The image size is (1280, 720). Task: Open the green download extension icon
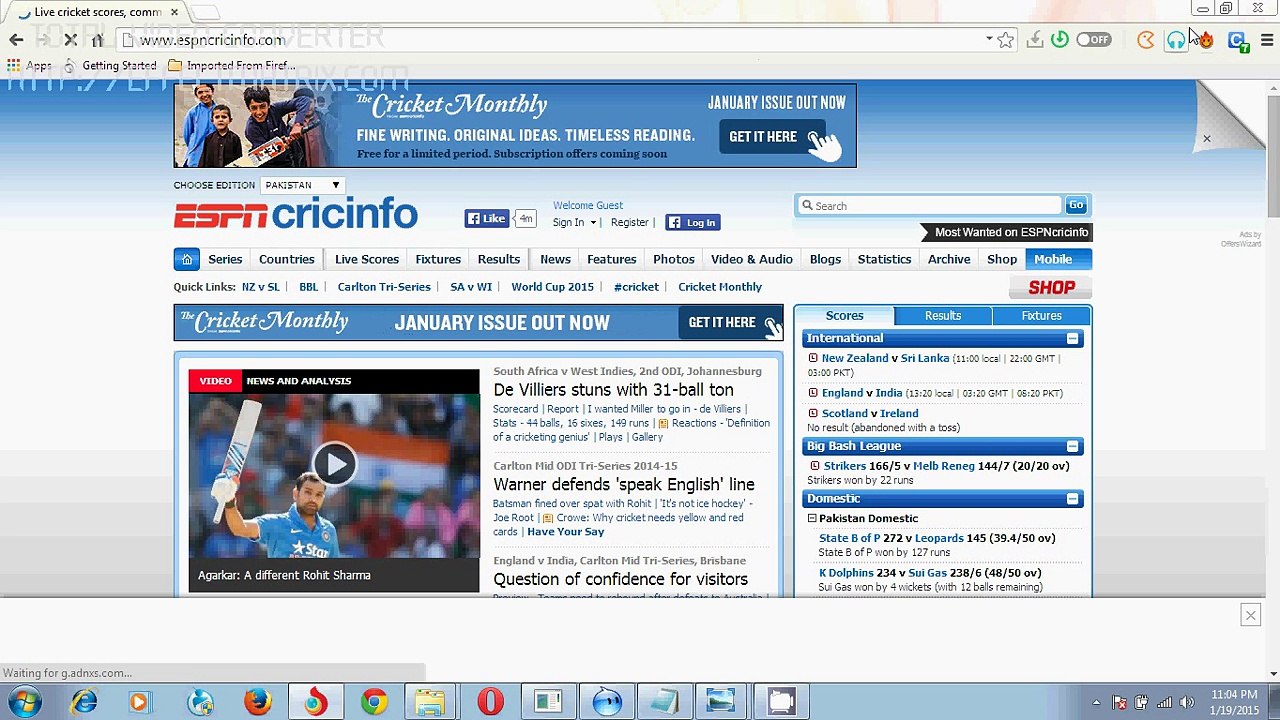pos(1060,40)
